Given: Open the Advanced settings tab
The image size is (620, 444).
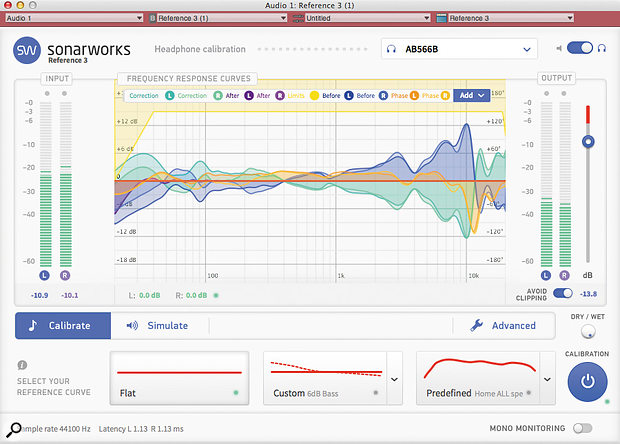Looking at the screenshot, I should pos(503,325).
